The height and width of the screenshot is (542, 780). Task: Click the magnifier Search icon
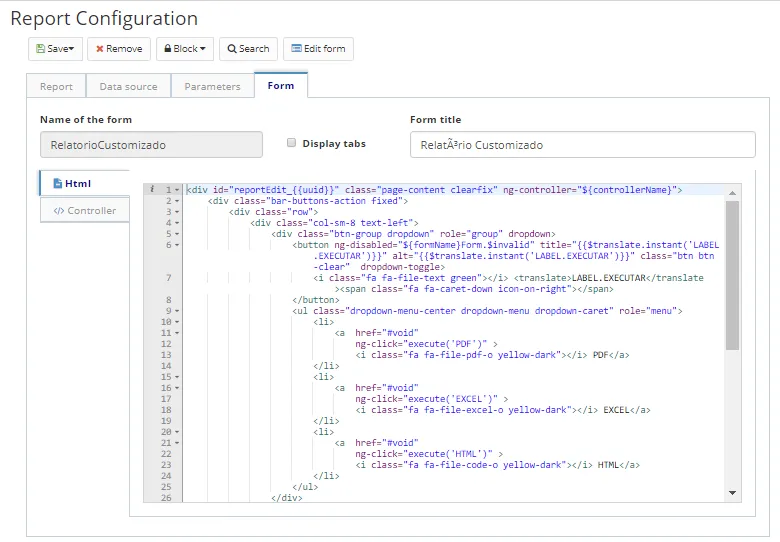pyautogui.click(x=232, y=49)
